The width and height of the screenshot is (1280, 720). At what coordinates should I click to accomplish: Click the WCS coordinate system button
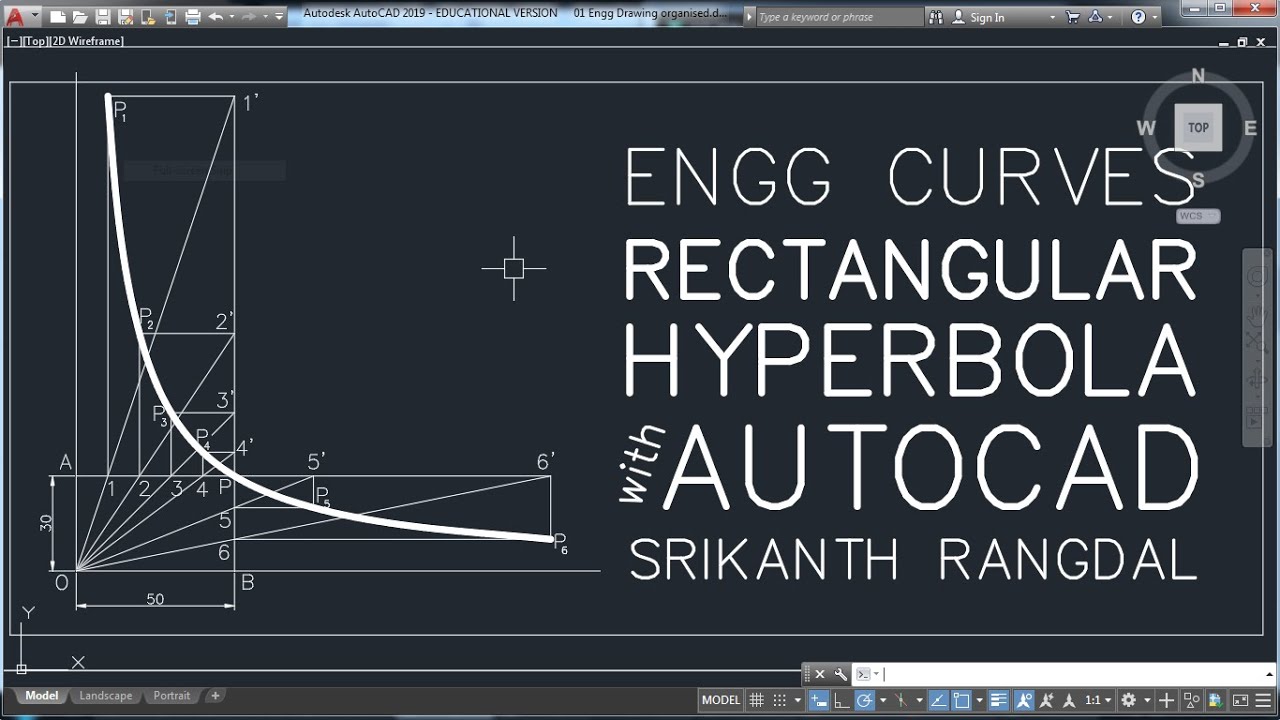[x=1198, y=216]
